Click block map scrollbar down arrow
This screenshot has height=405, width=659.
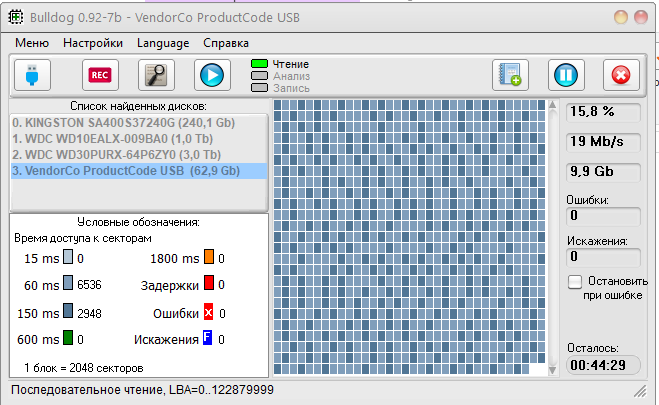(553, 370)
